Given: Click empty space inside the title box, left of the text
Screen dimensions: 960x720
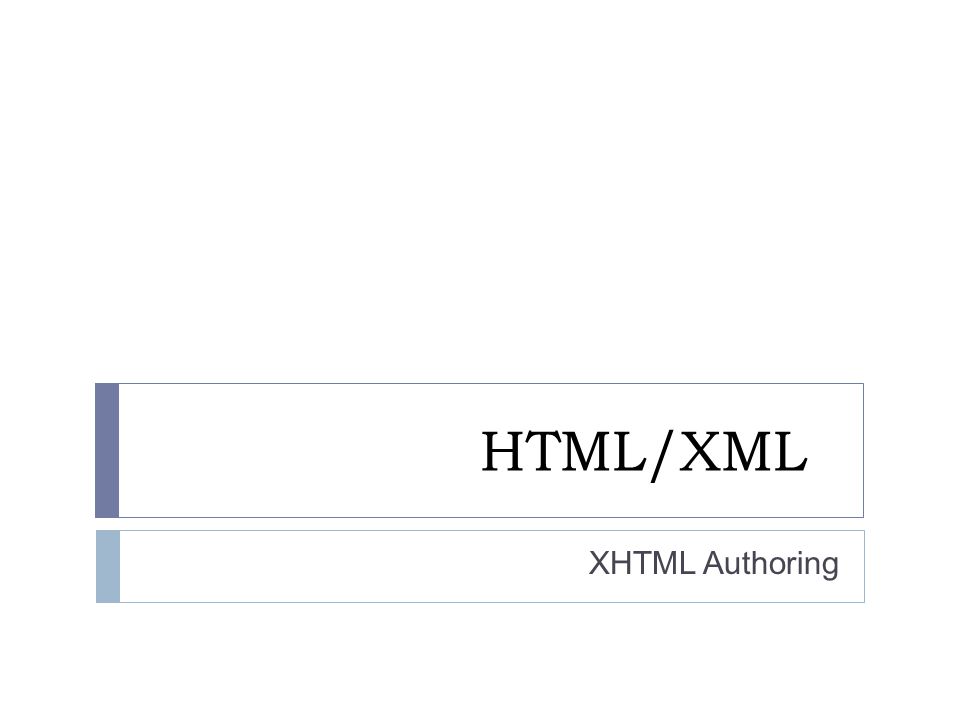Looking at the screenshot, I should point(294,451).
